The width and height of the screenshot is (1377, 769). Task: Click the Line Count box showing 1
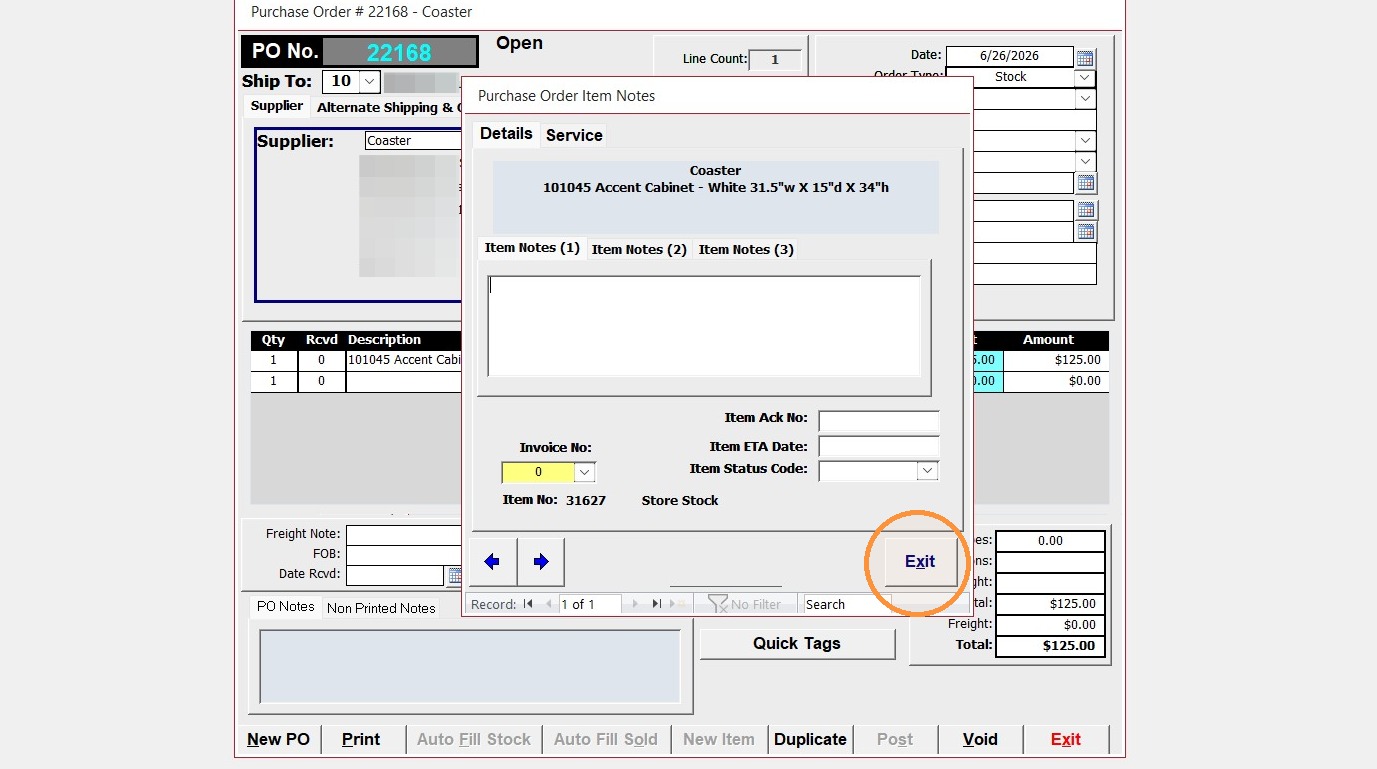[775, 60]
